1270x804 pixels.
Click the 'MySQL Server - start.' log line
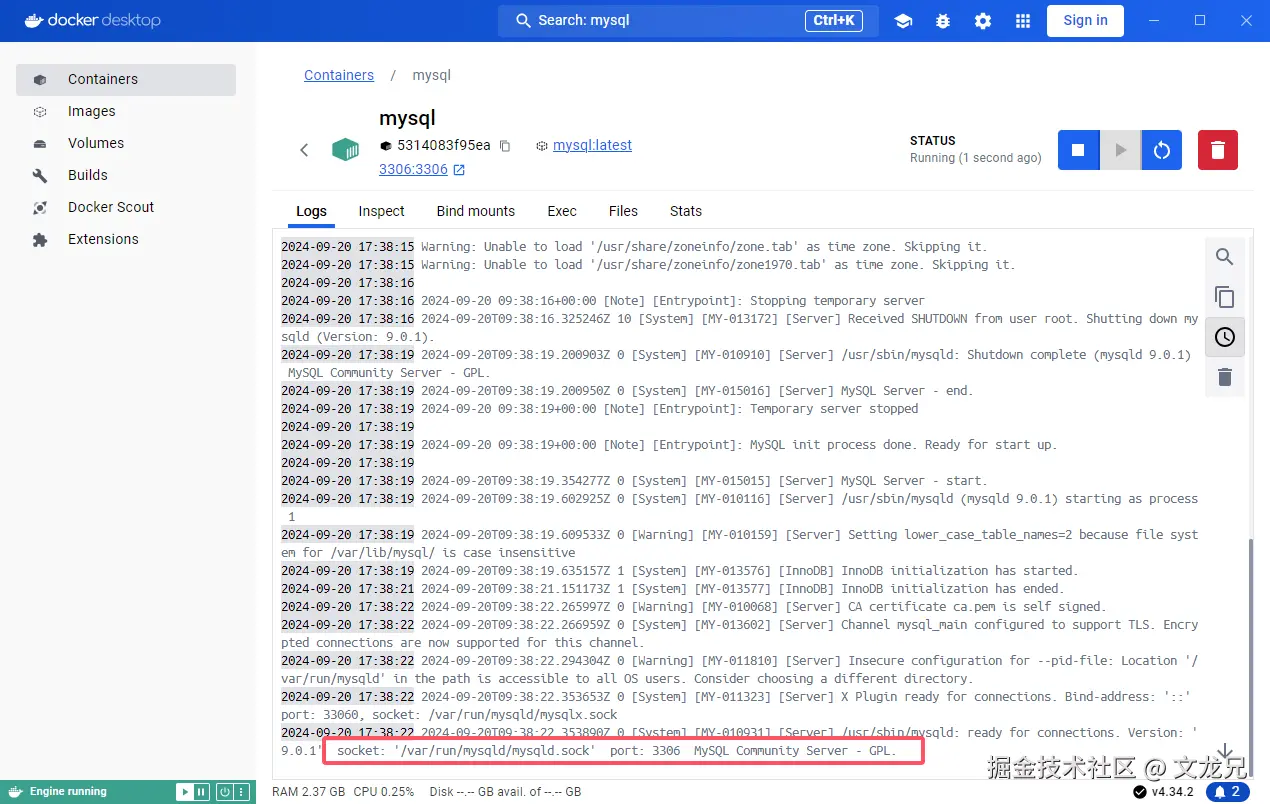(x=634, y=480)
